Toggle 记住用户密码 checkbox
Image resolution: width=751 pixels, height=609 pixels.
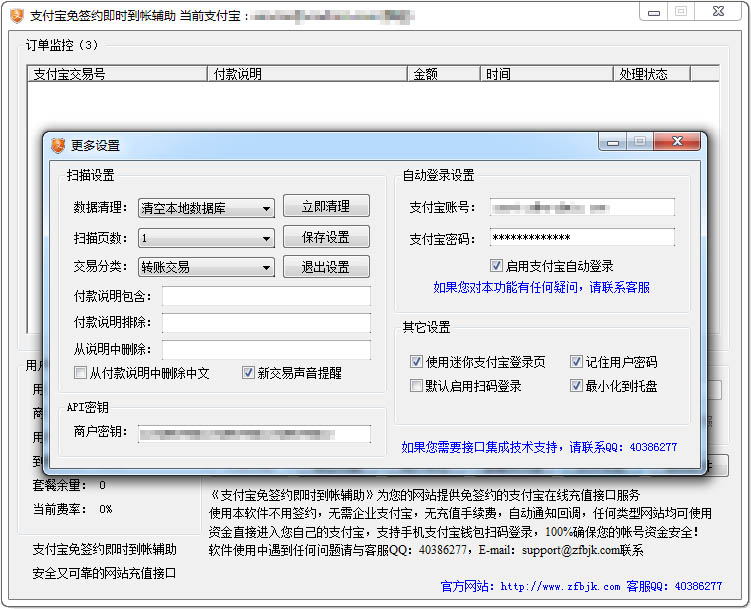pos(576,361)
